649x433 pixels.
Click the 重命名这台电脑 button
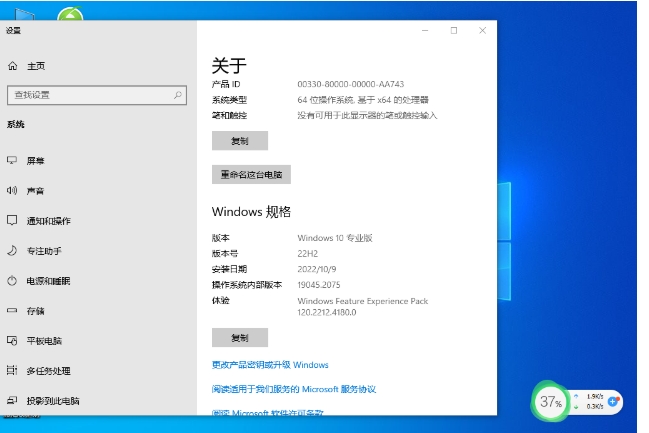pyautogui.click(x=251, y=174)
